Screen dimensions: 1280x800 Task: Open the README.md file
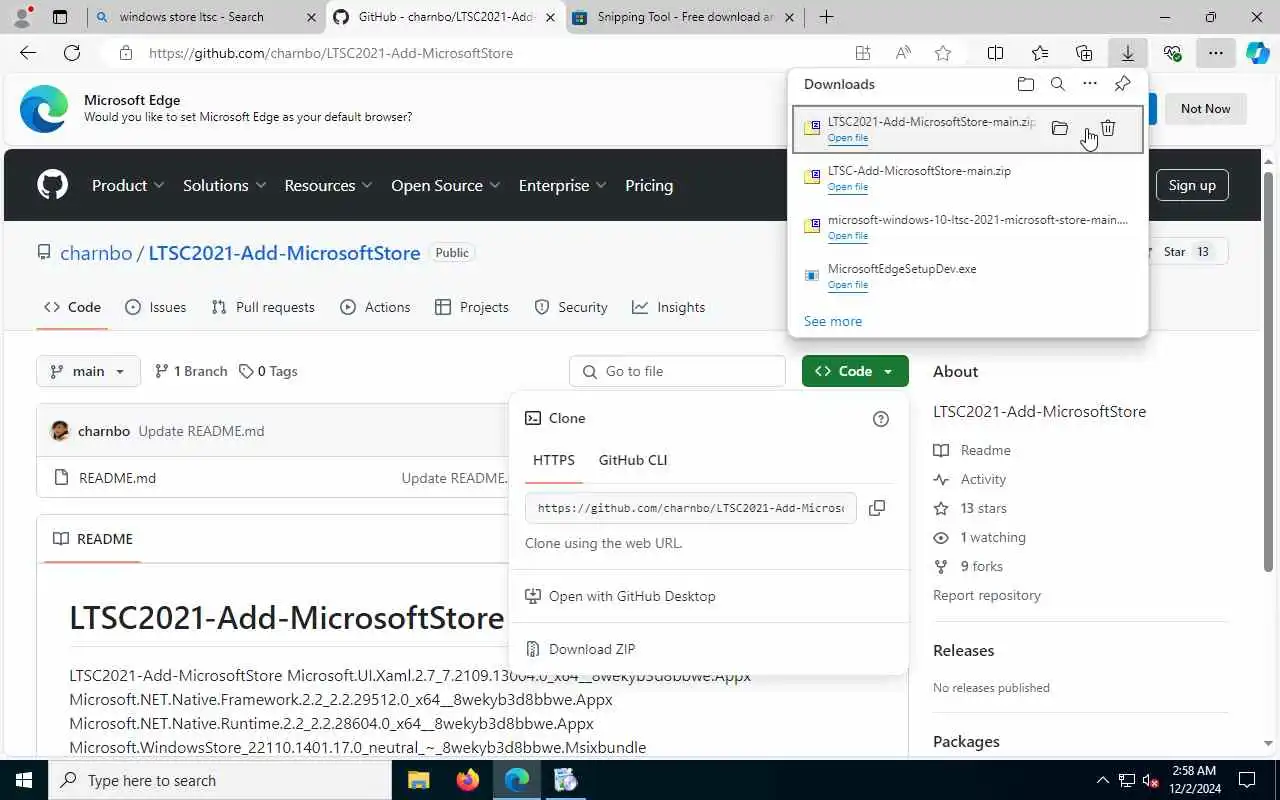point(117,478)
